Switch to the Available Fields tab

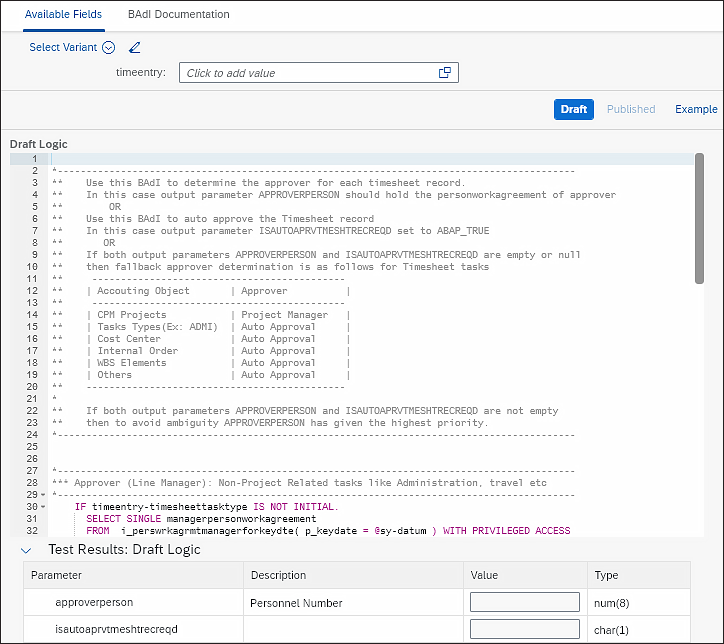coord(63,14)
